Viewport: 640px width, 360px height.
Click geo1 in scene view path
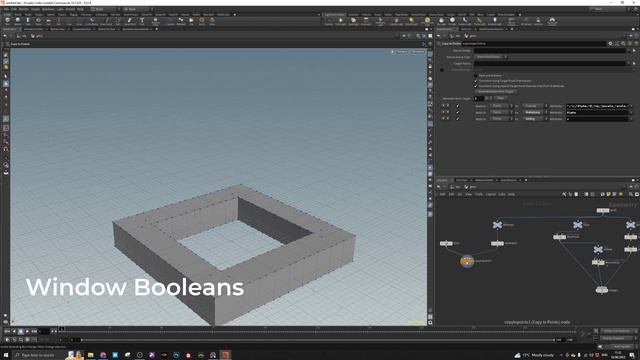pyautogui.click(x=37, y=36)
